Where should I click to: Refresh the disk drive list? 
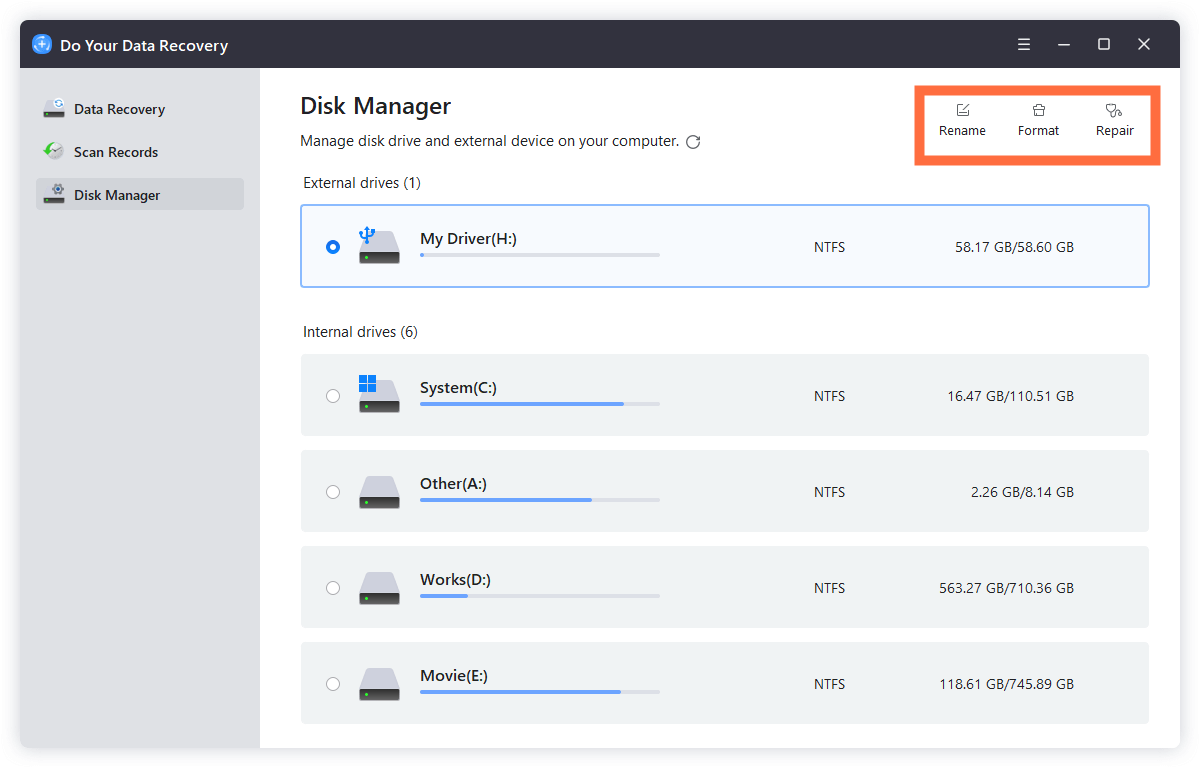(x=694, y=142)
